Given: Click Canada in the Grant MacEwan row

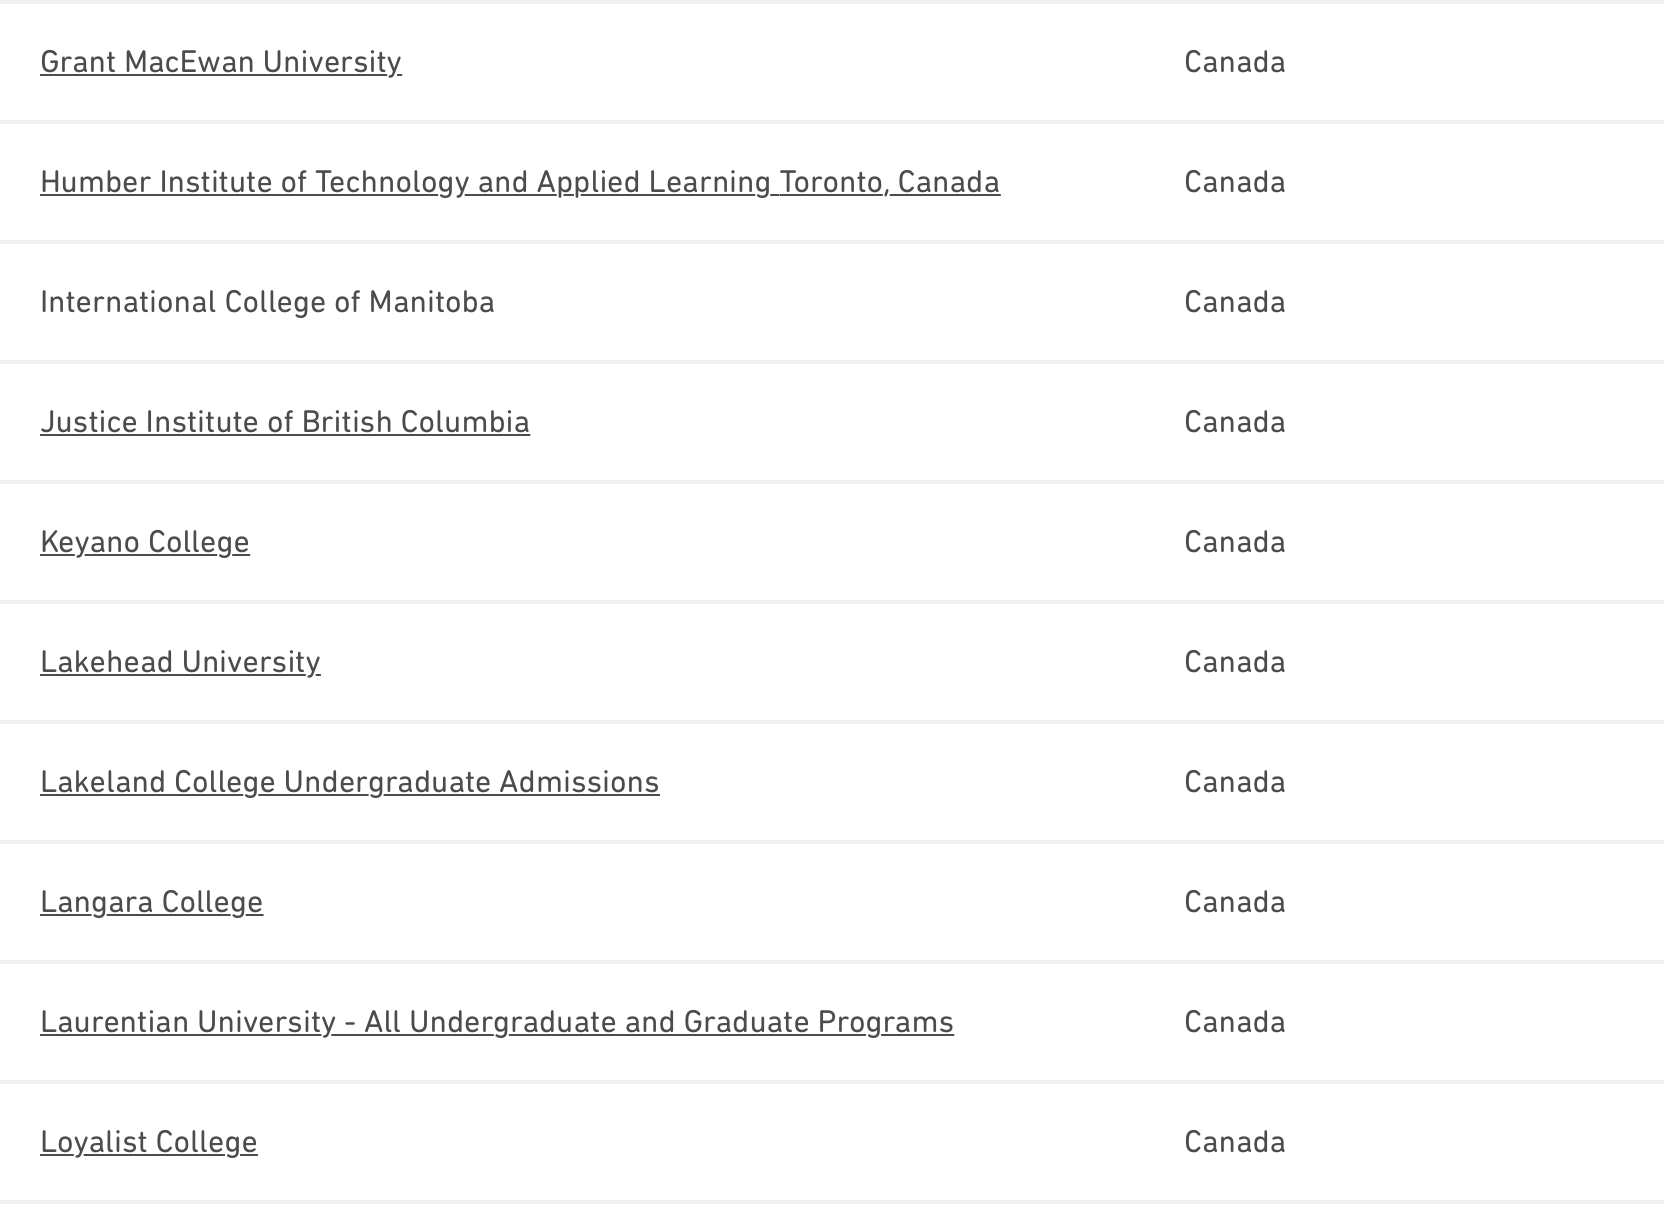Looking at the screenshot, I should pos(1234,62).
